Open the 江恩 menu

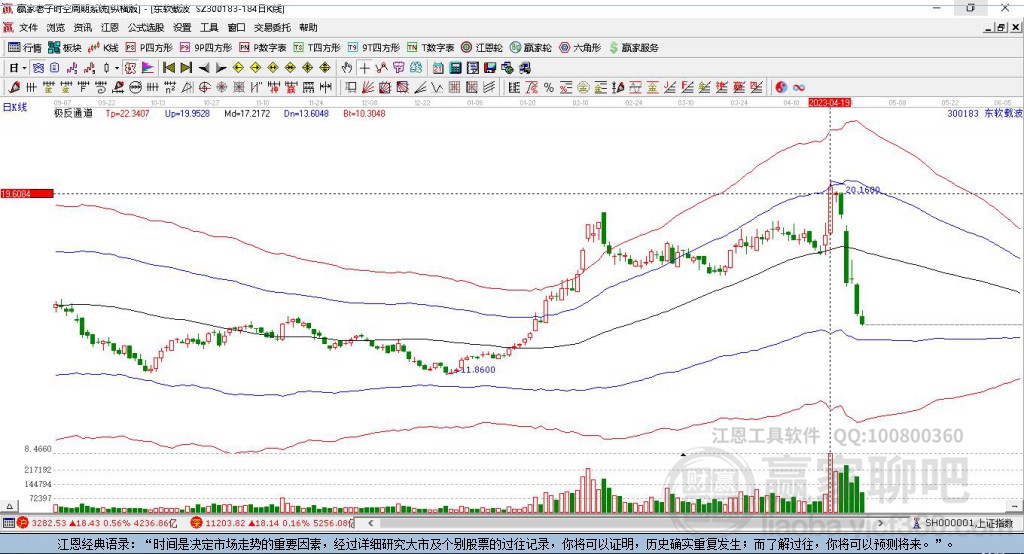(110, 27)
